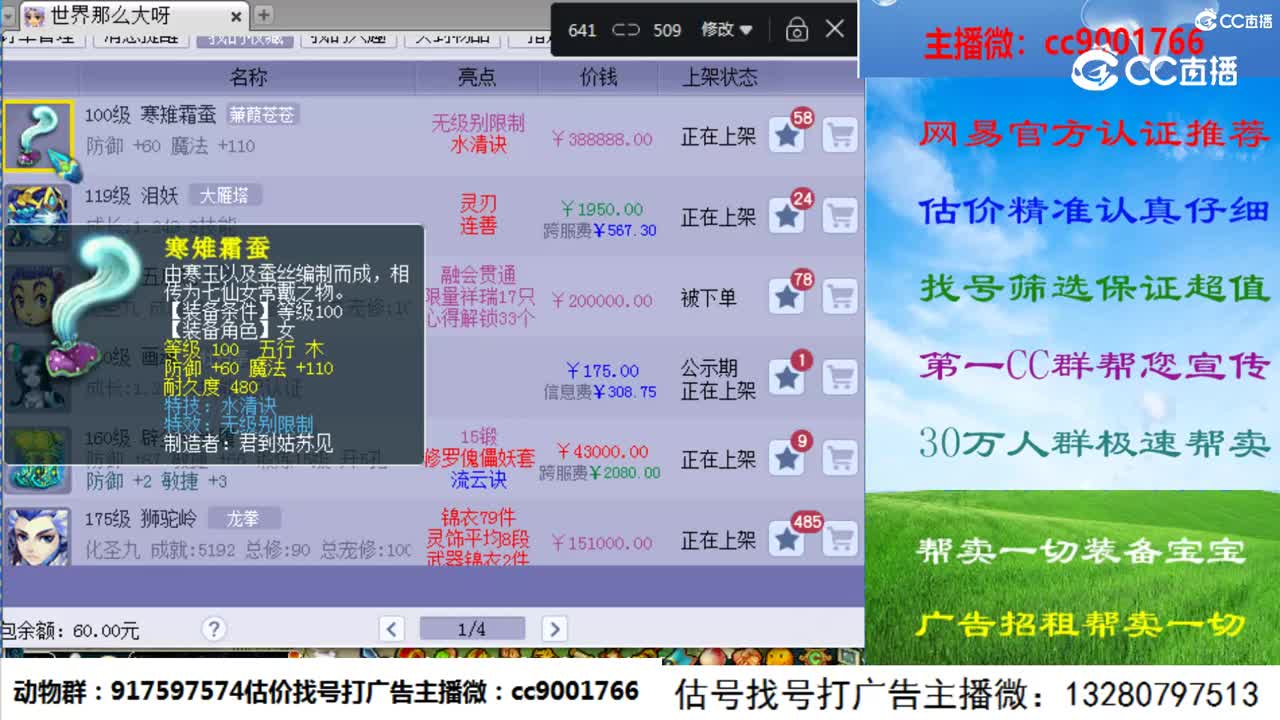
Task: Open the 修改 dropdown
Action: coord(726,30)
